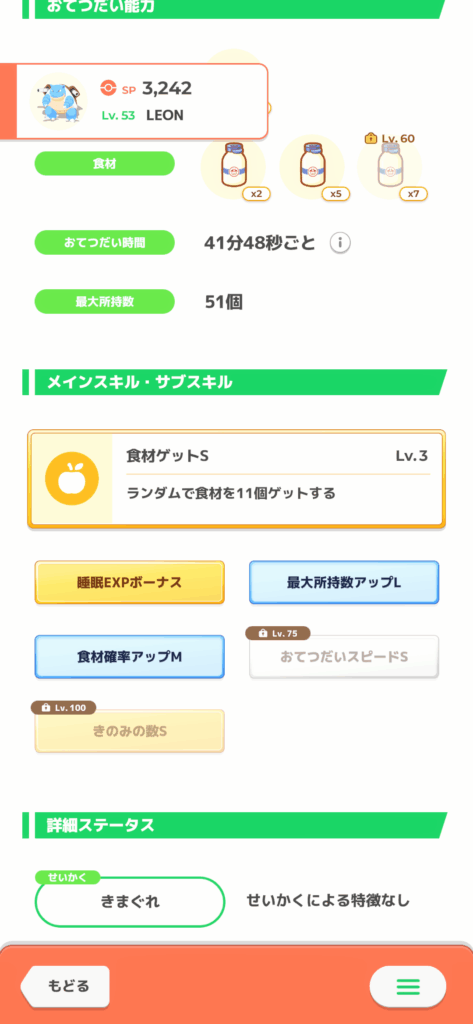
Task: Tap the orange apple main skill icon
Action: point(72,477)
